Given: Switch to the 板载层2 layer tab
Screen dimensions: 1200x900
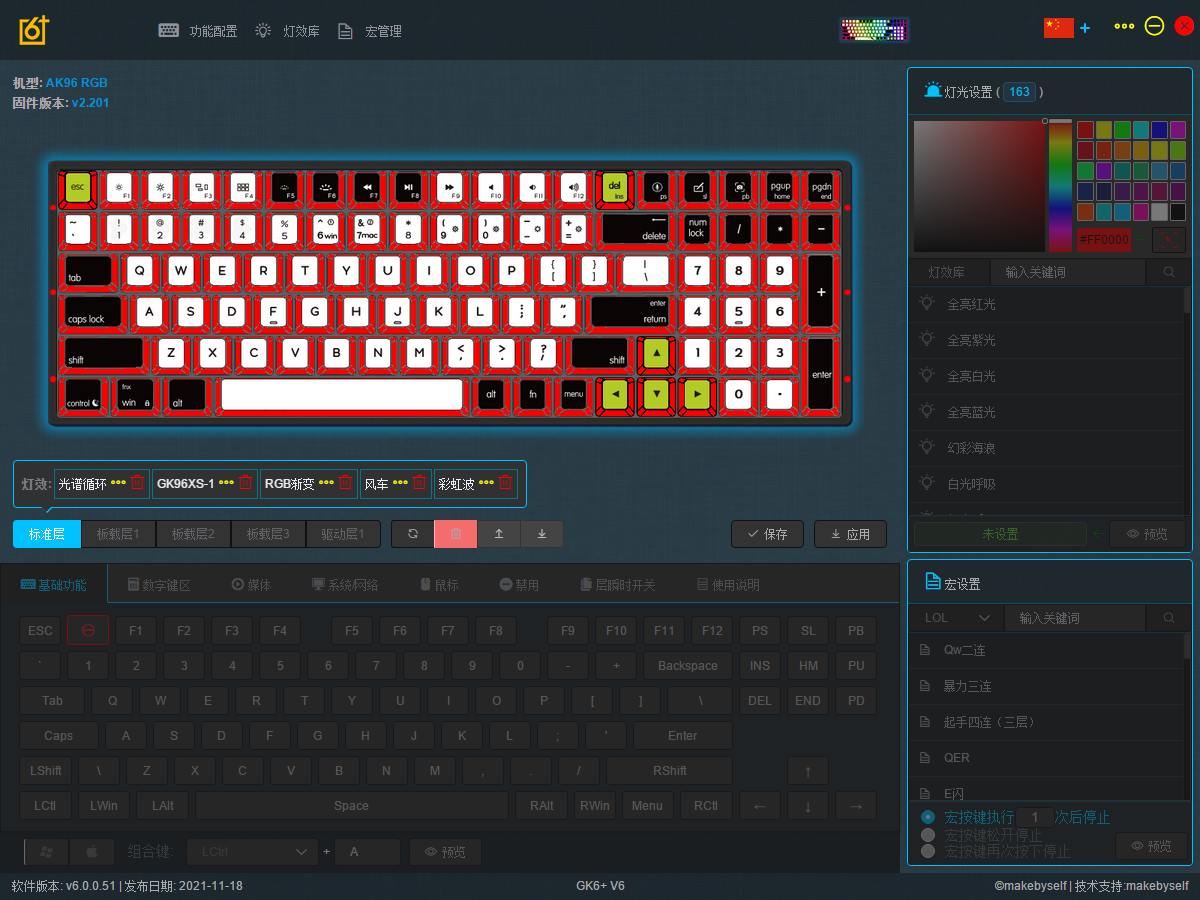Looking at the screenshot, I should click(x=193, y=534).
